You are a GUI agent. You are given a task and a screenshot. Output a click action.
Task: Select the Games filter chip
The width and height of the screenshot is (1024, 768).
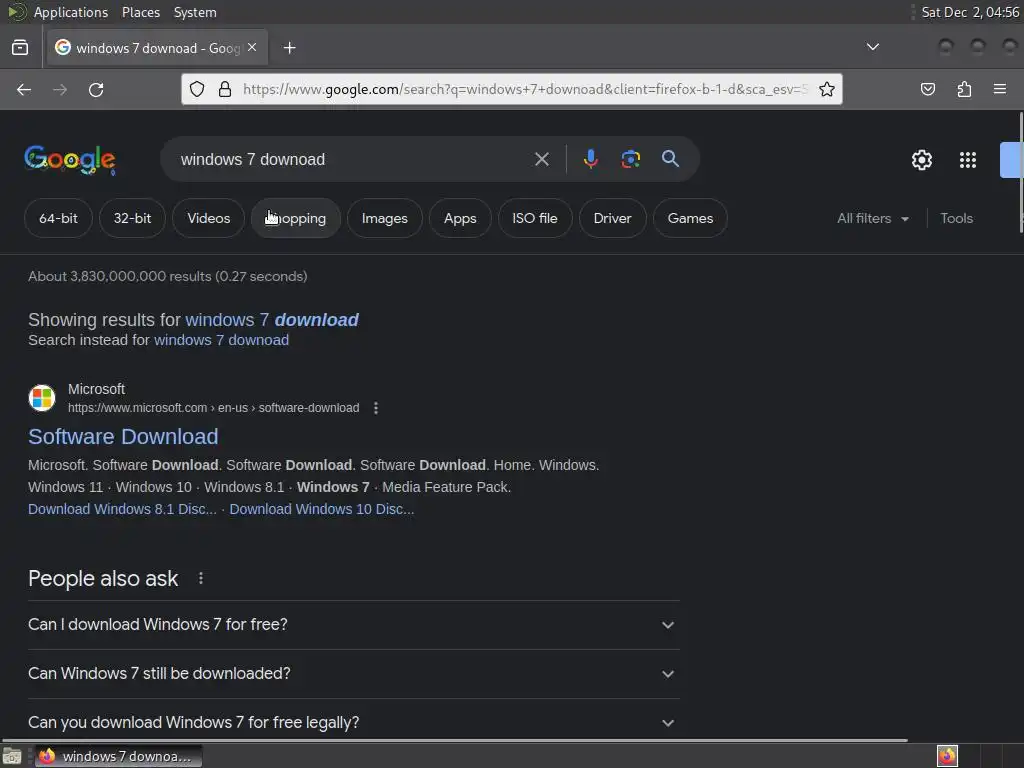coord(690,218)
